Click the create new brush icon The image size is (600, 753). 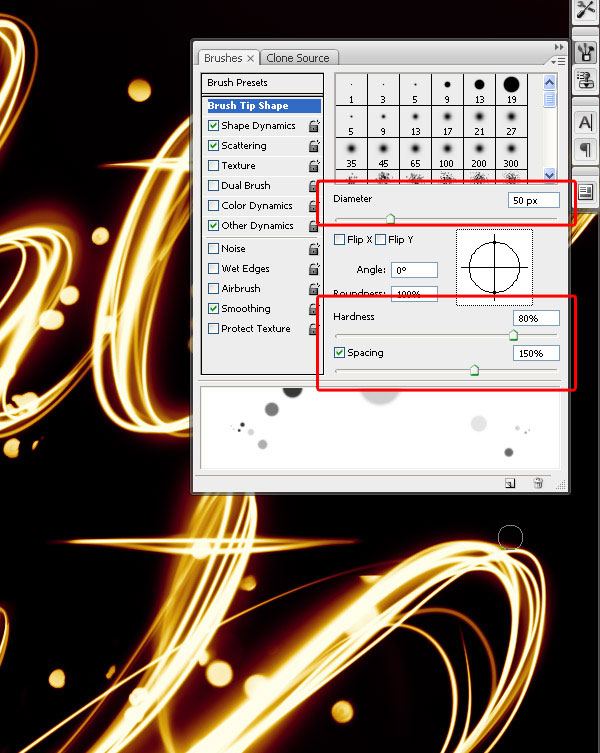[510, 483]
